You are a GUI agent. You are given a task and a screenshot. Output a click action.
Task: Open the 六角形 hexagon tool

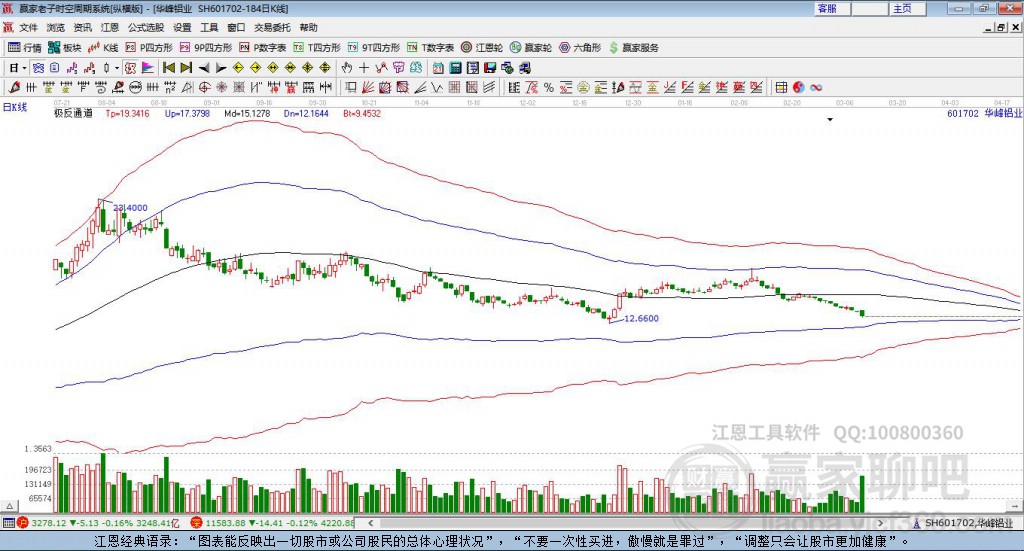[580, 48]
